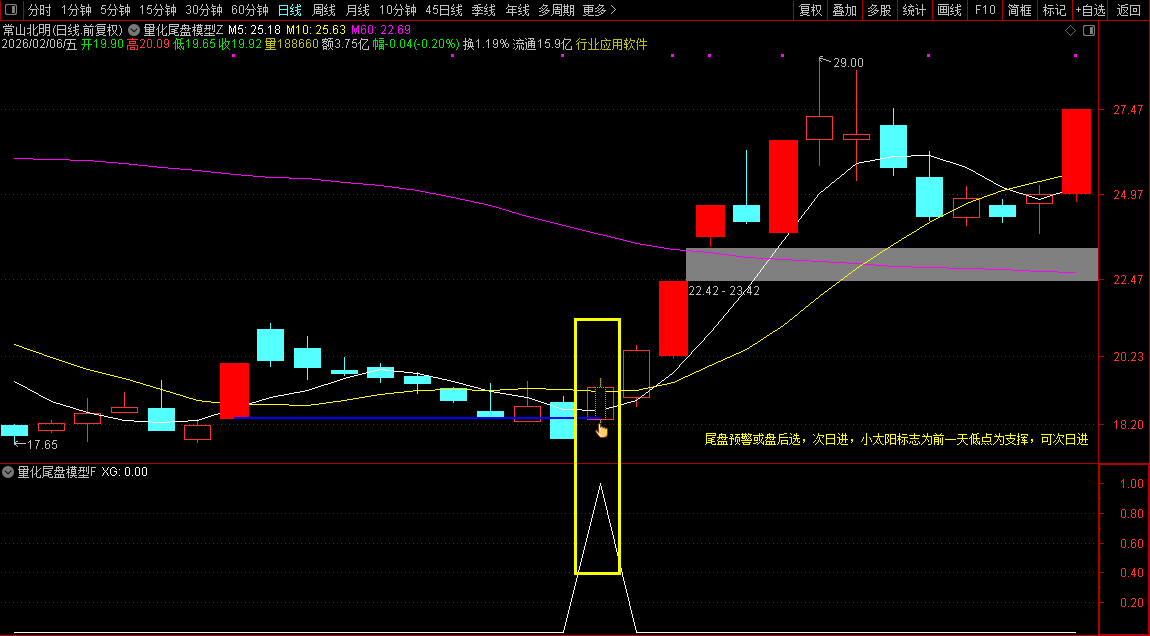The height and width of the screenshot is (636, 1150).
Task: Click the 20.23 price axis value
Action: tap(1127, 357)
